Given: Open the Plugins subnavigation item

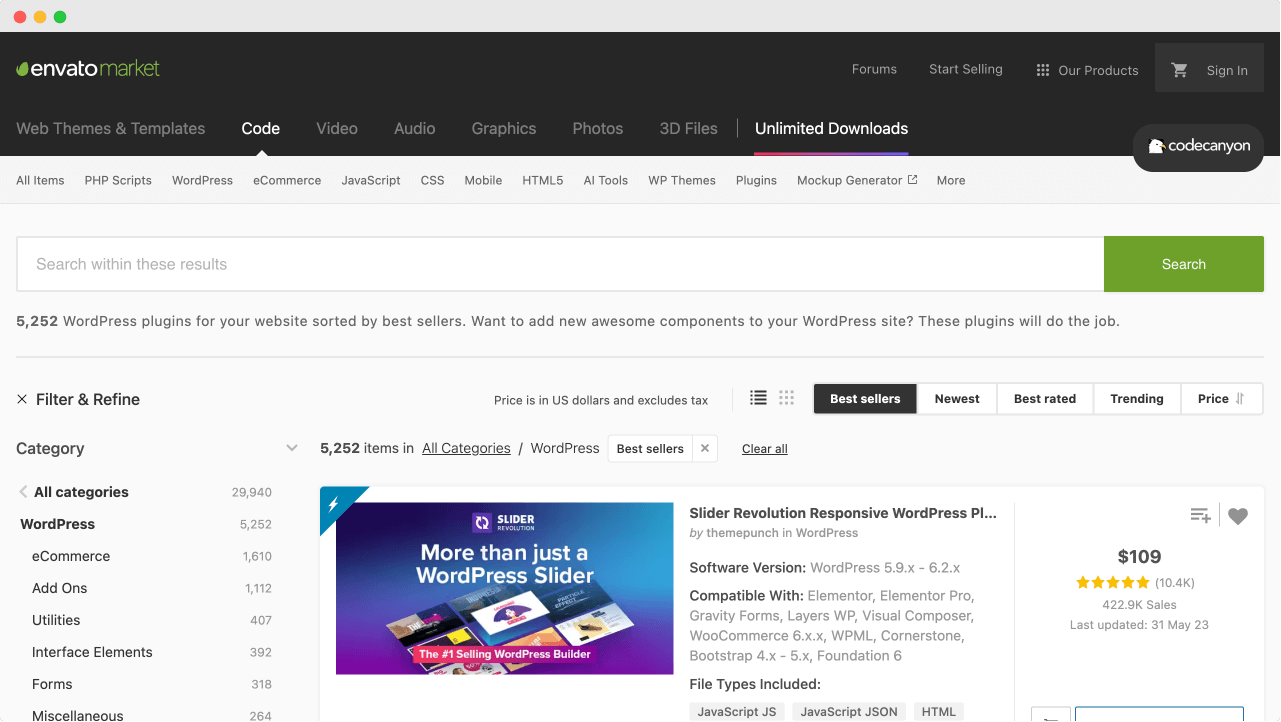Looking at the screenshot, I should 756,181.
